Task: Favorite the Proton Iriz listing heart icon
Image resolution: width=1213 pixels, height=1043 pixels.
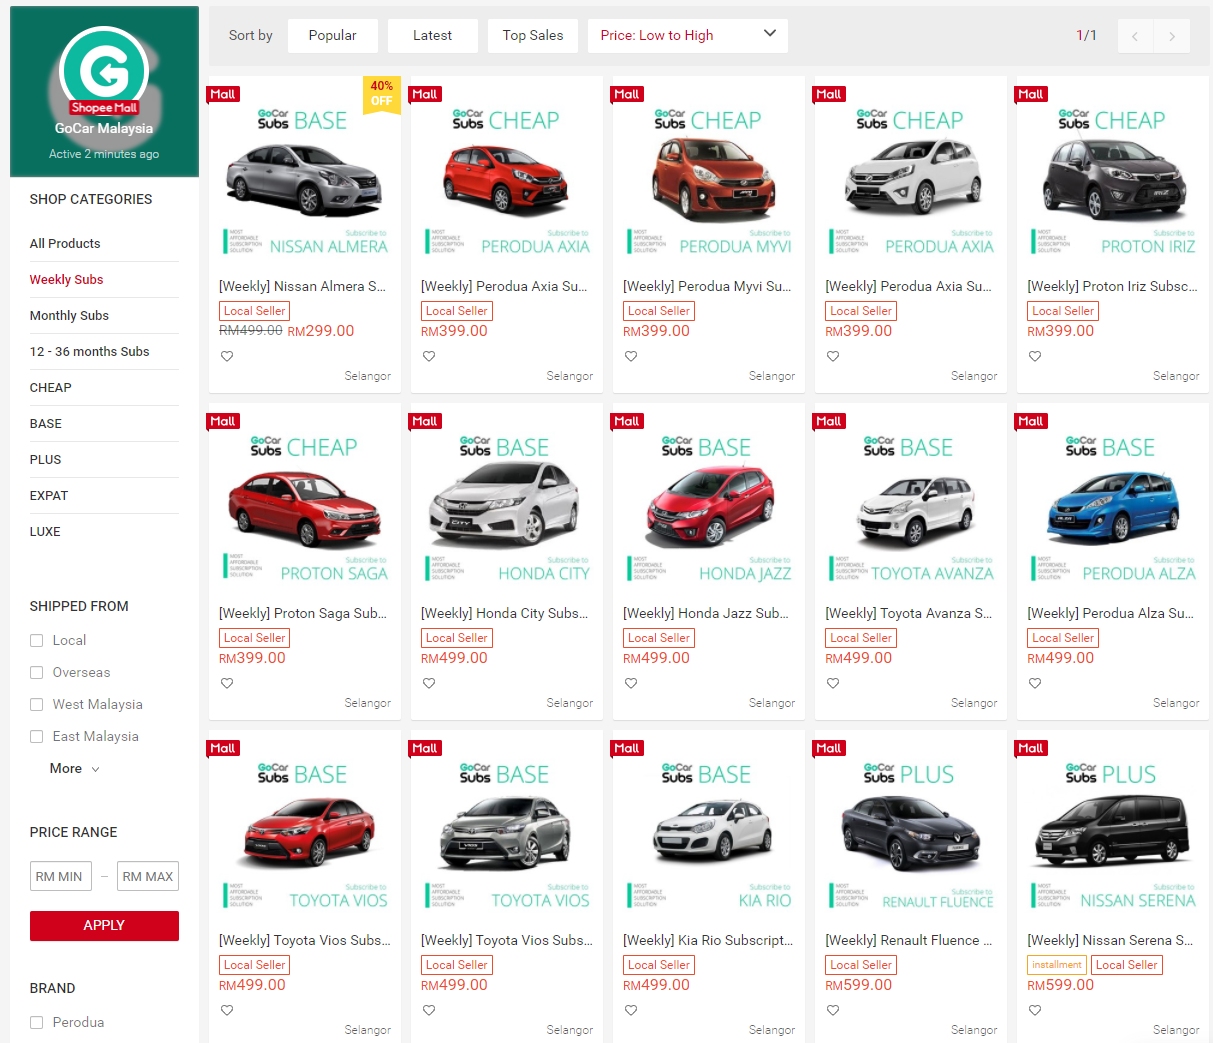Action: (1035, 356)
